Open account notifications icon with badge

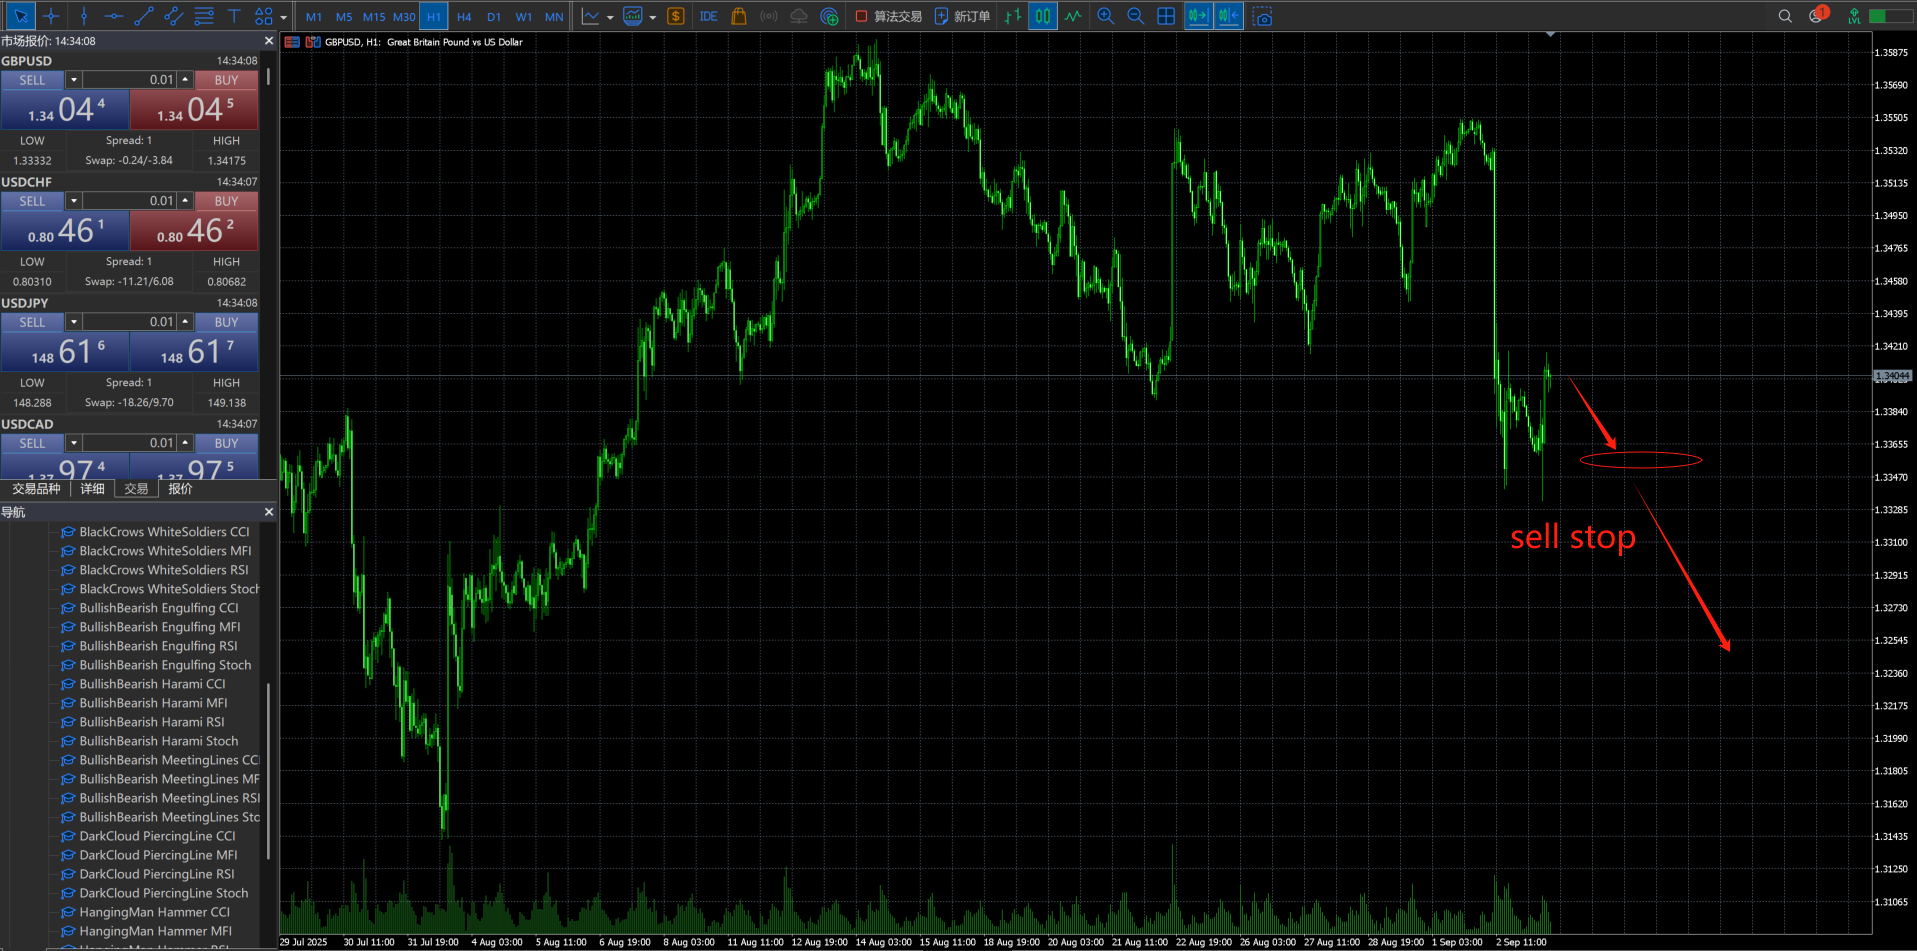click(1817, 15)
